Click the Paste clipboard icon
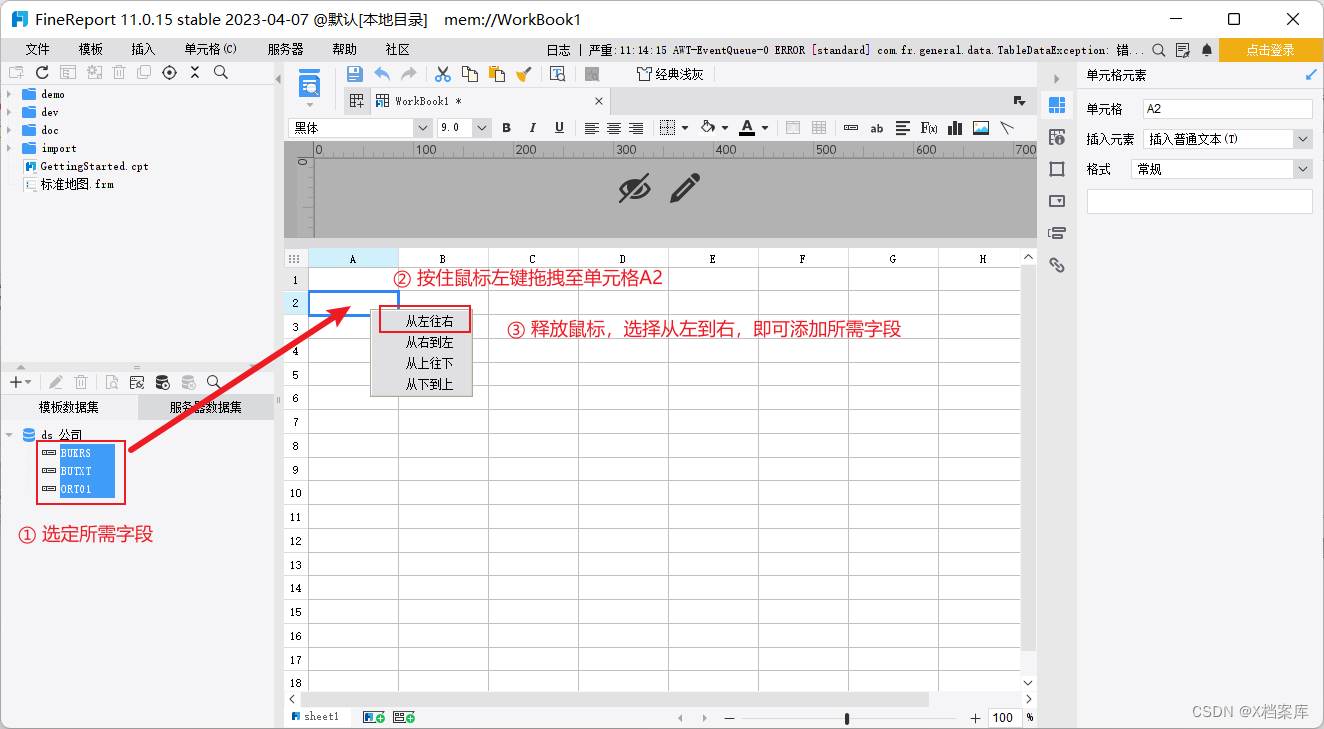 tap(496, 73)
